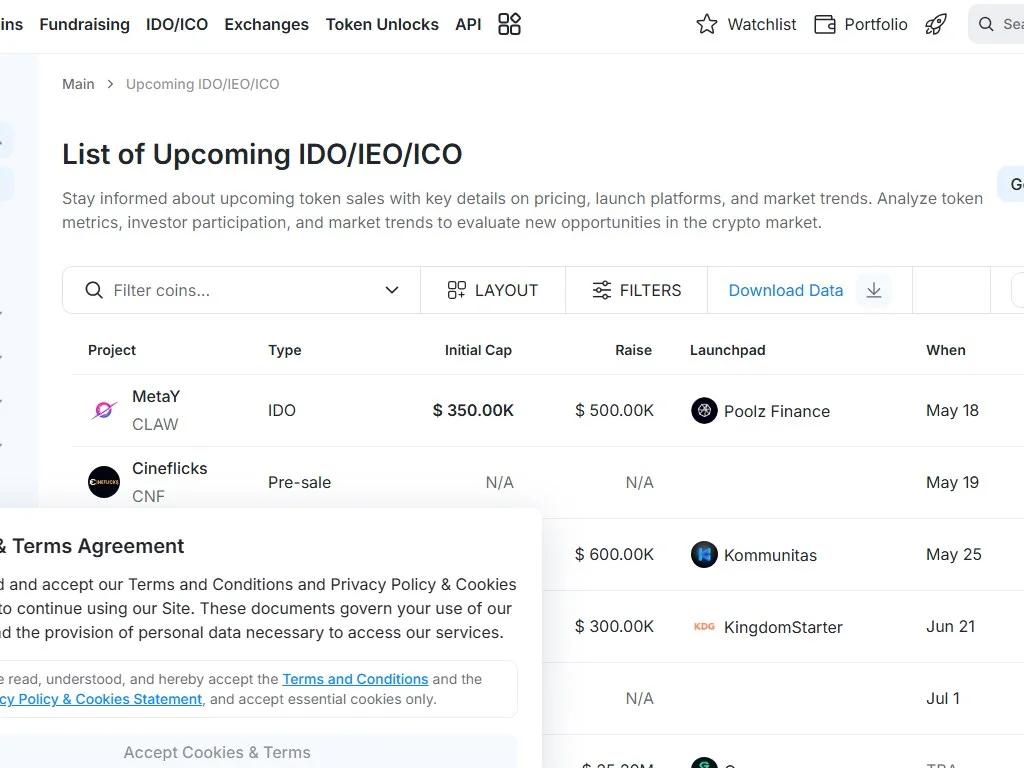This screenshot has height=768, width=1024.
Task: Click the LAYOUT grid icon
Action: [x=456, y=290]
